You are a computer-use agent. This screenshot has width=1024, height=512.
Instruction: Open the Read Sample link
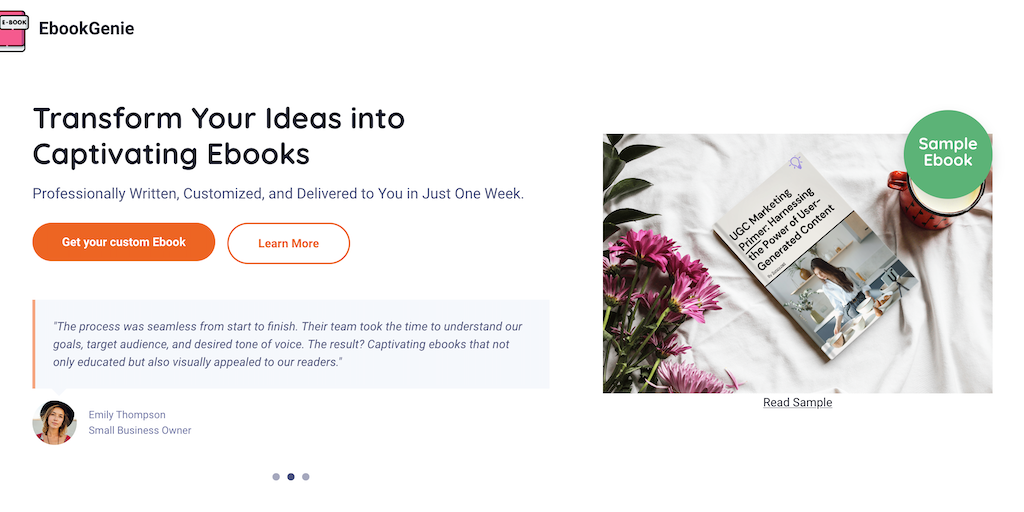(797, 402)
